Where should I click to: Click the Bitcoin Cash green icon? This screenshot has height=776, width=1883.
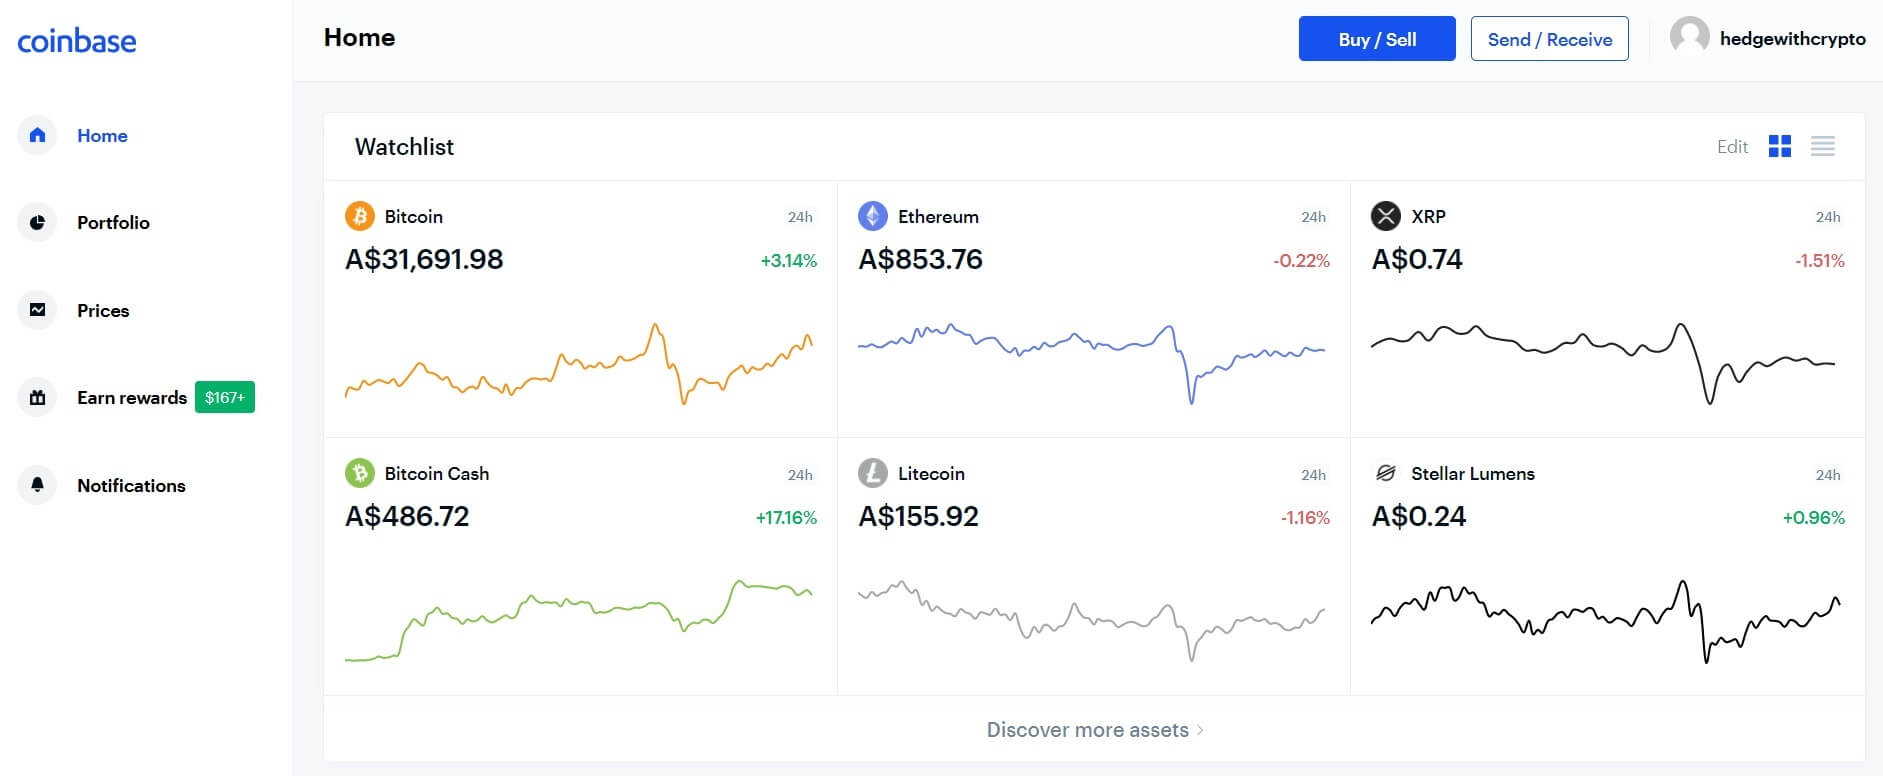tap(360, 473)
